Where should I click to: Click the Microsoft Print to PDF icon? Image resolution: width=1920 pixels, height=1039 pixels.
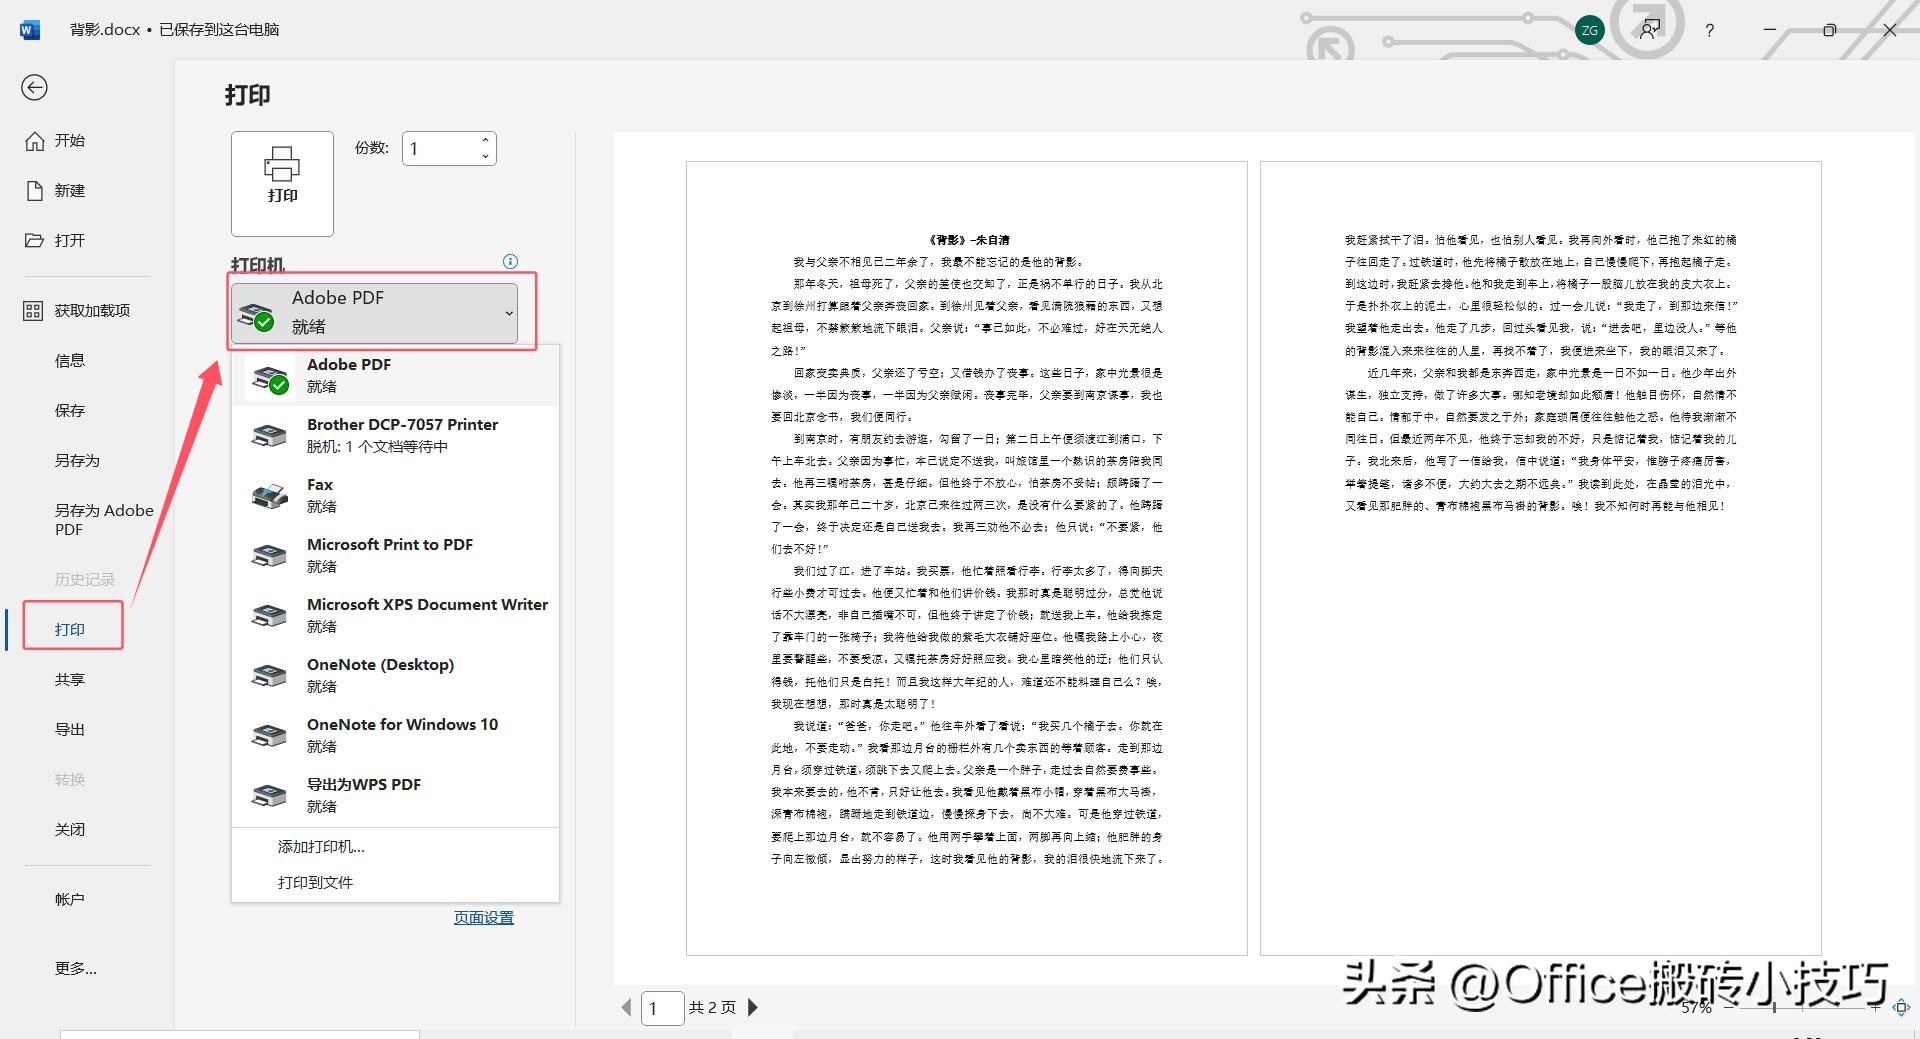269,556
